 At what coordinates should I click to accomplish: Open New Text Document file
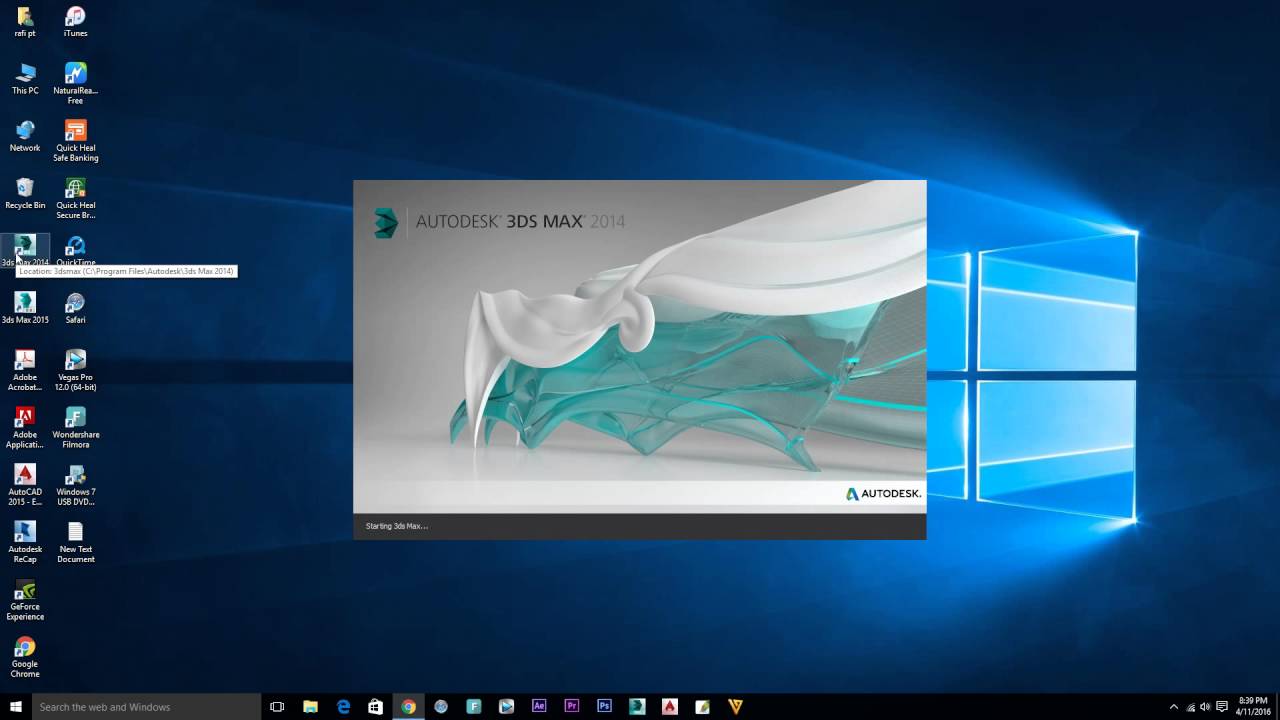(75, 542)
